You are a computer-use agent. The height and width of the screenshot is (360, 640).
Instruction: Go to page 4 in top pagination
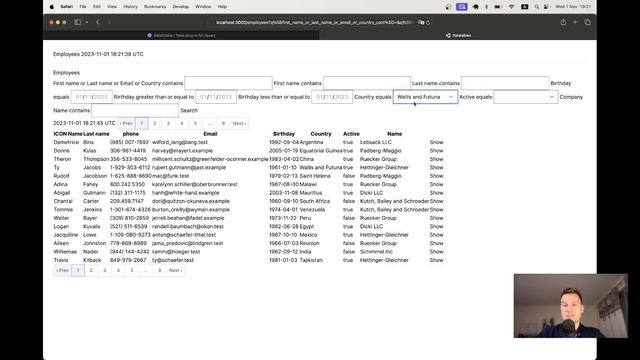click(182, 123)
